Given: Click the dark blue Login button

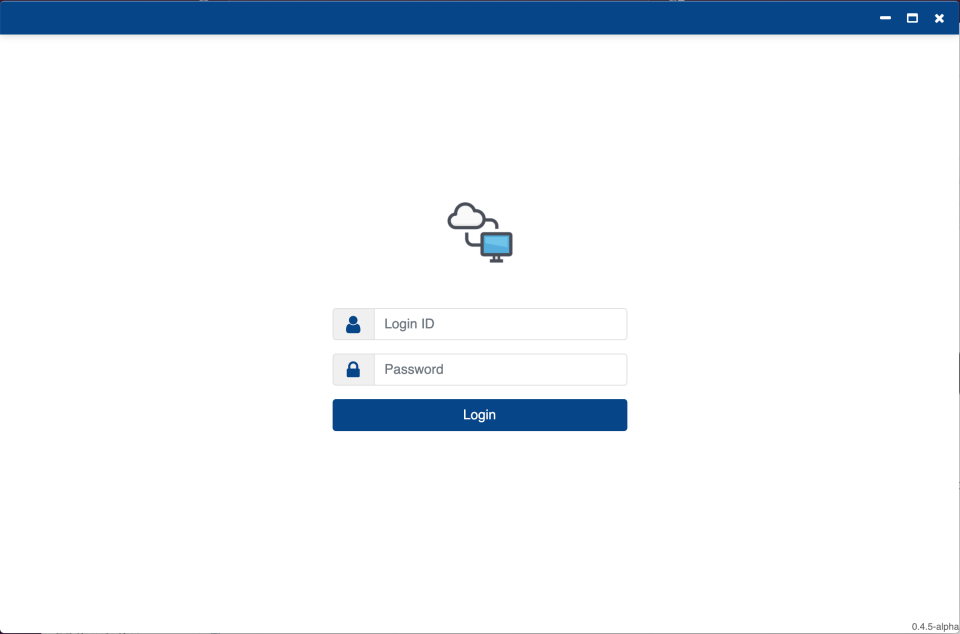Looking at the screenshot, I should [x=479, y=414].
